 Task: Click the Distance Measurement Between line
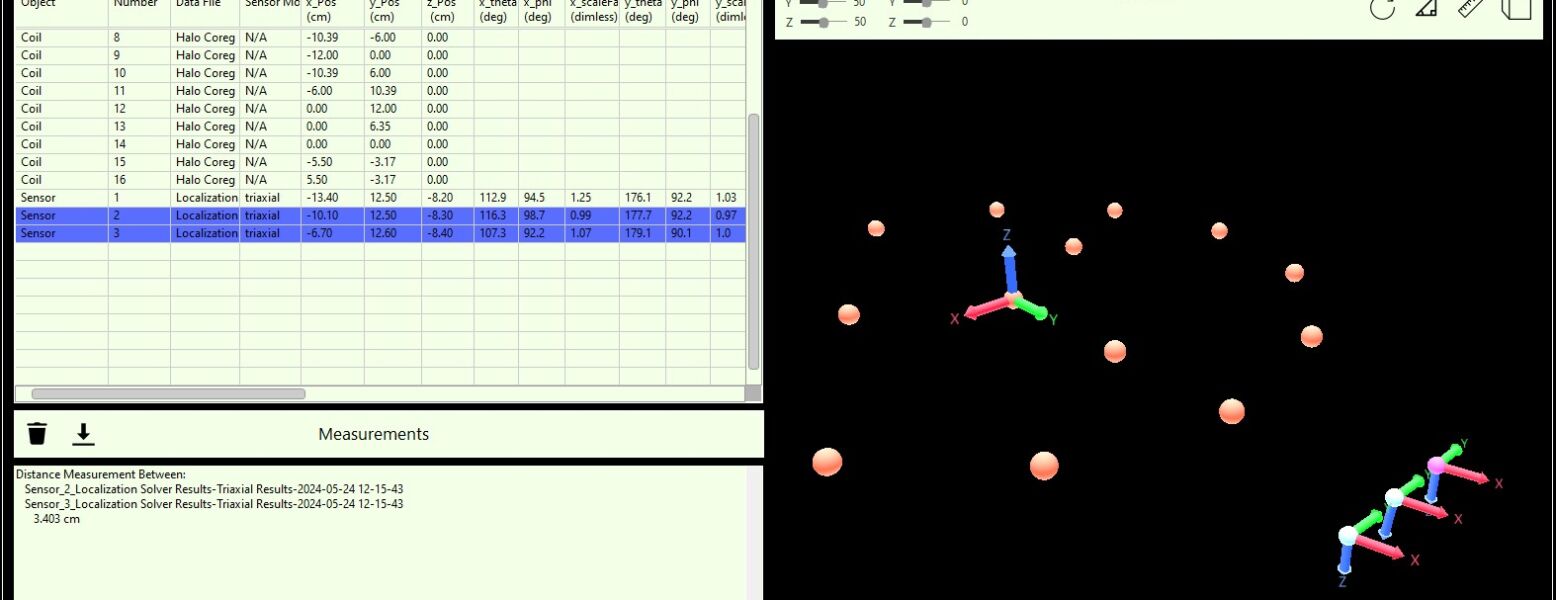pos(100,474)
